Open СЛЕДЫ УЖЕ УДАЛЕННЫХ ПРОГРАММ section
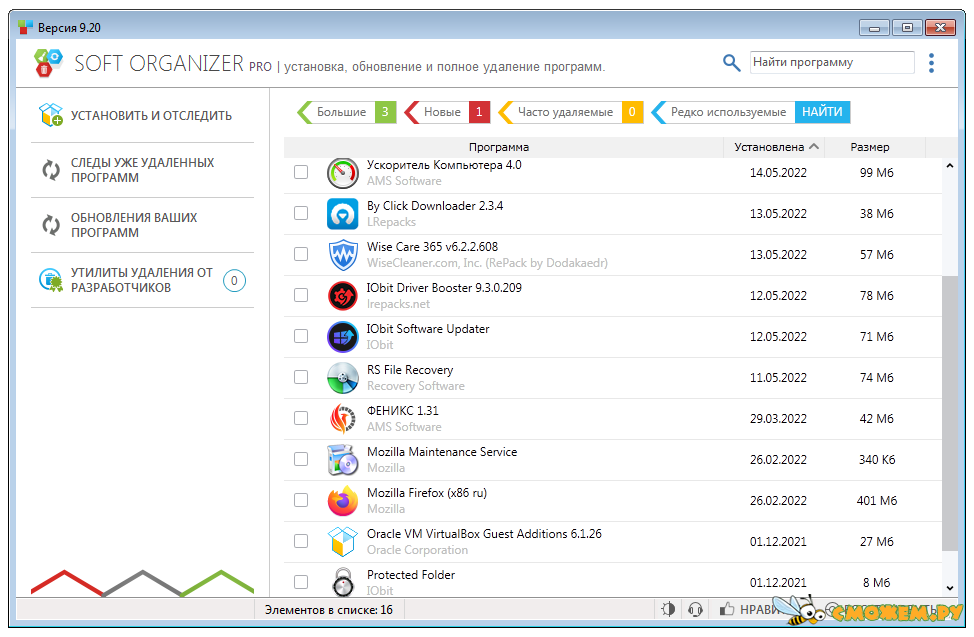The height and width of the screenshot is (637, 974). 142,170
